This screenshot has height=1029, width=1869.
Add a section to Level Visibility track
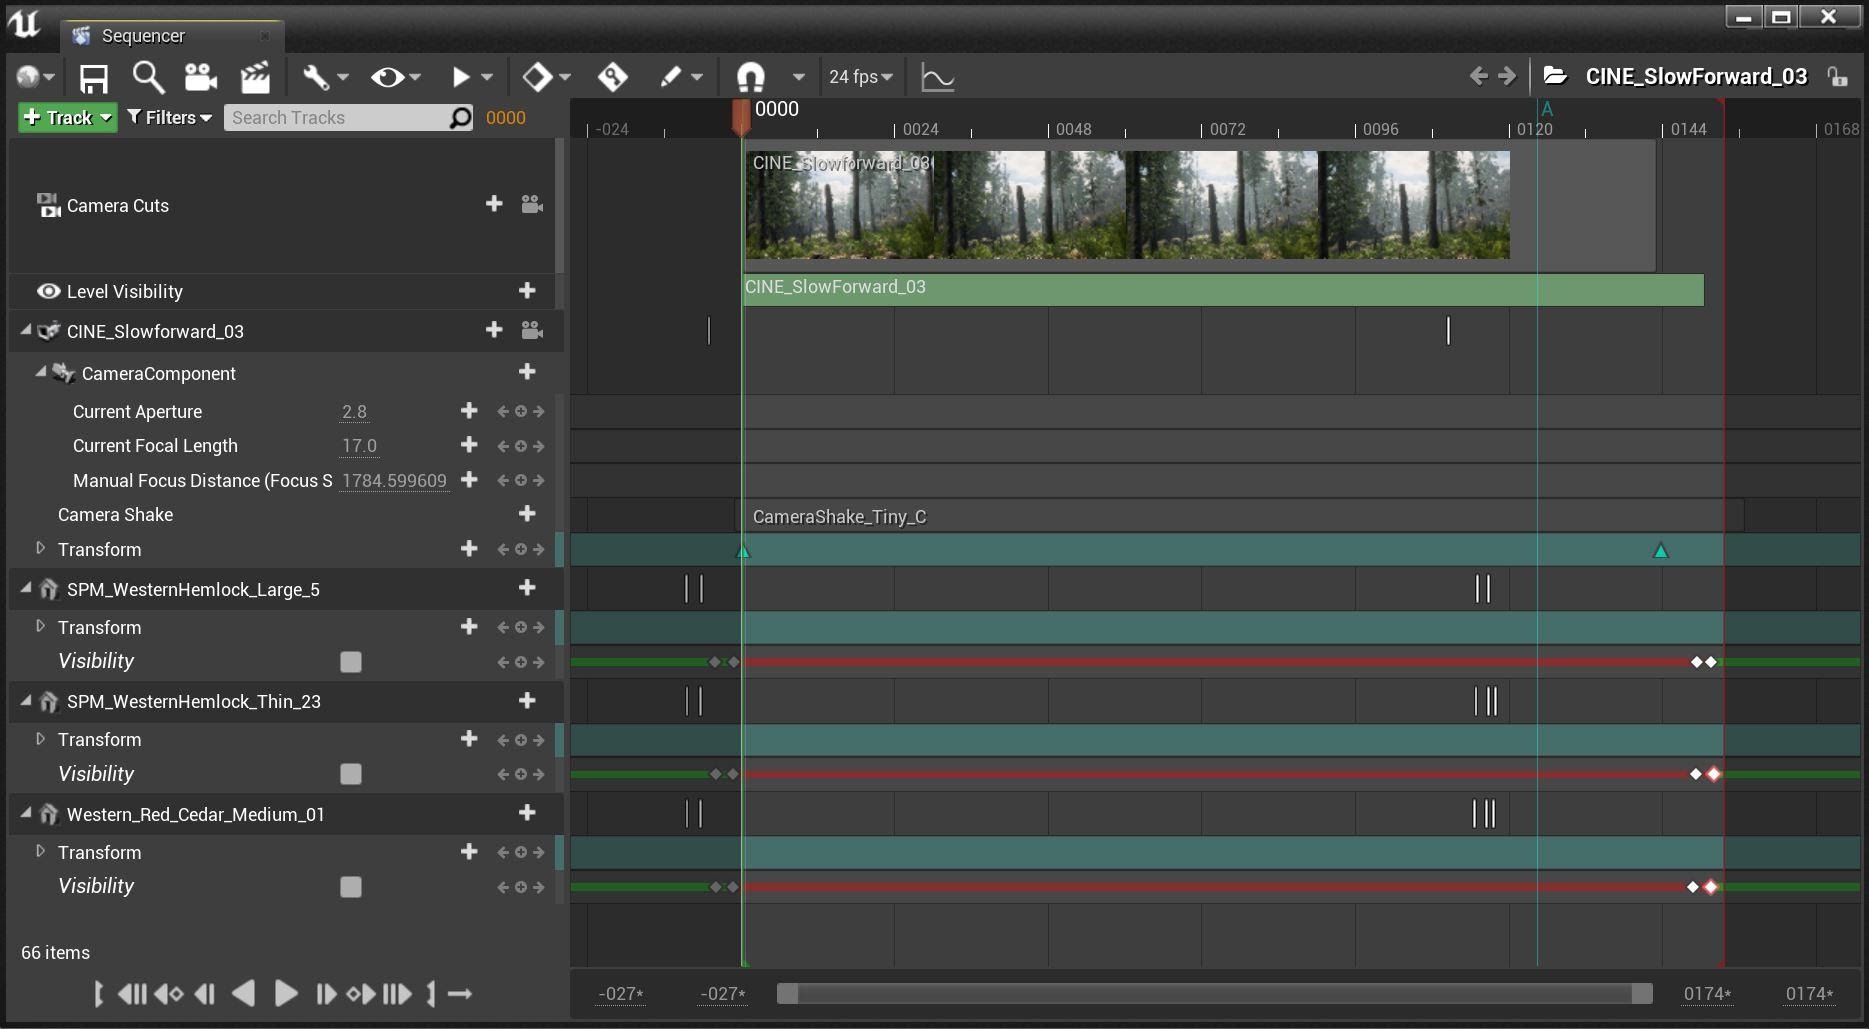pyautogui.click(x=527, y=291)
